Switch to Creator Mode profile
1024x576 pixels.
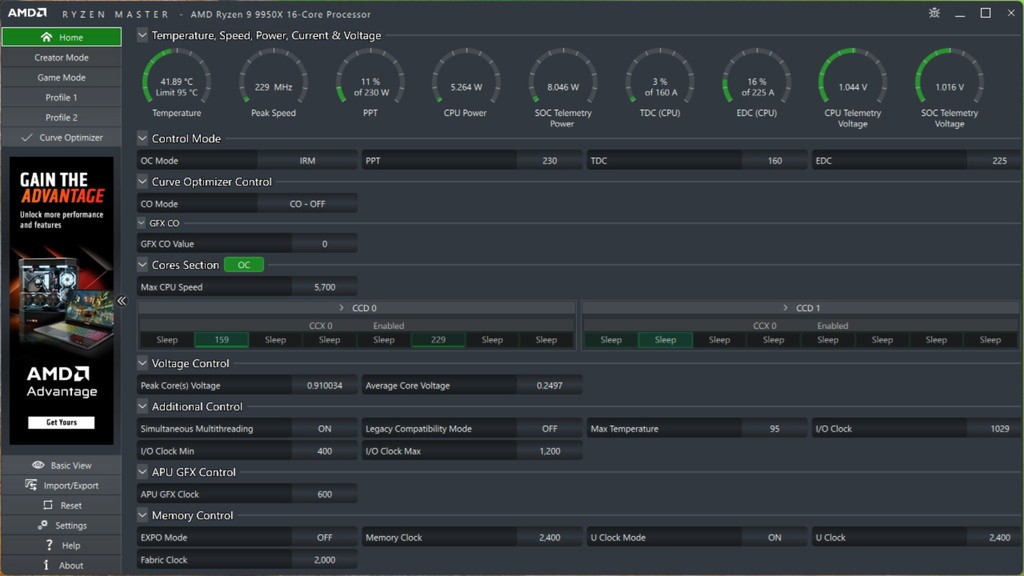[61, 58]
